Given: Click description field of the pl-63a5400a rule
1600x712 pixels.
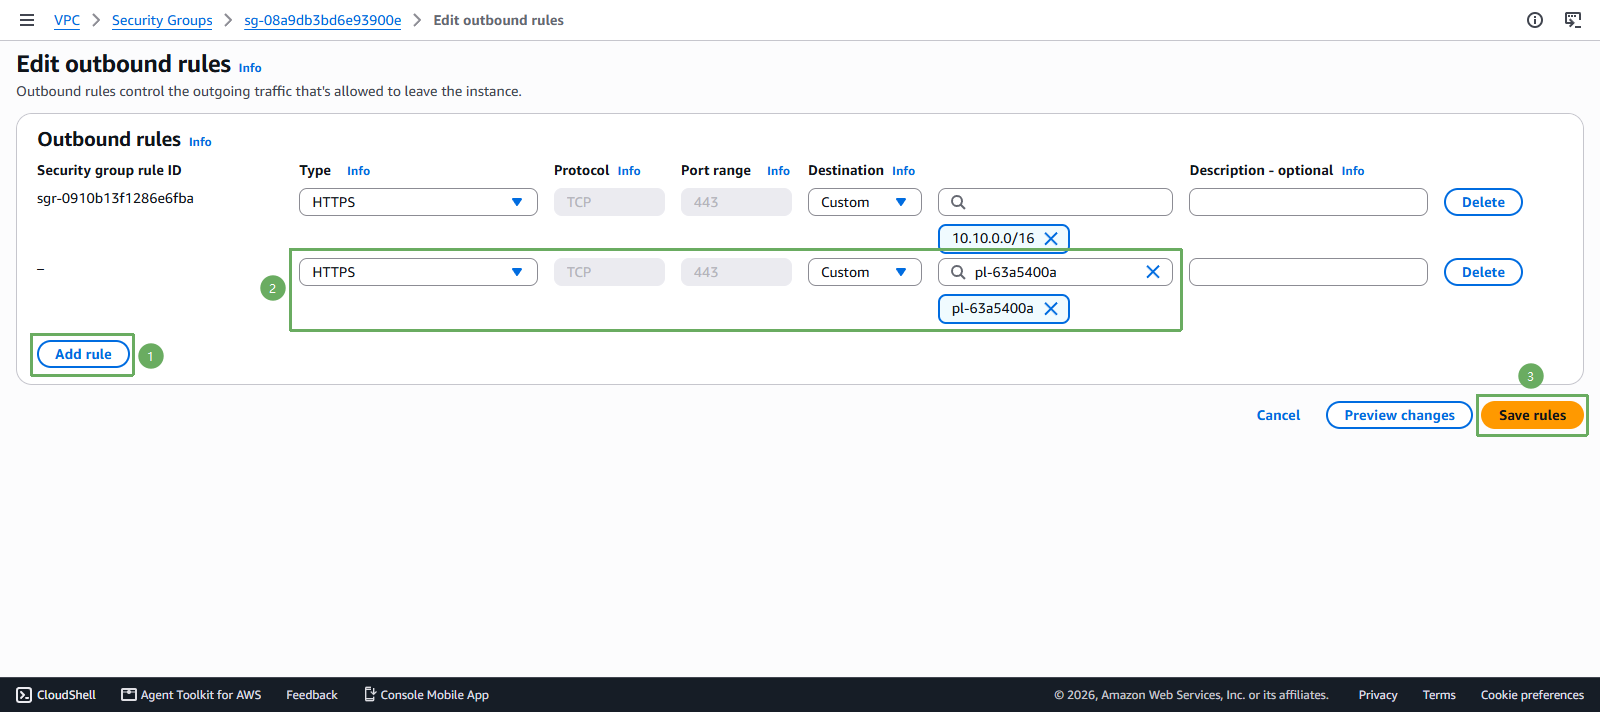Looking at the screenshot, I should pos(1308,272).
